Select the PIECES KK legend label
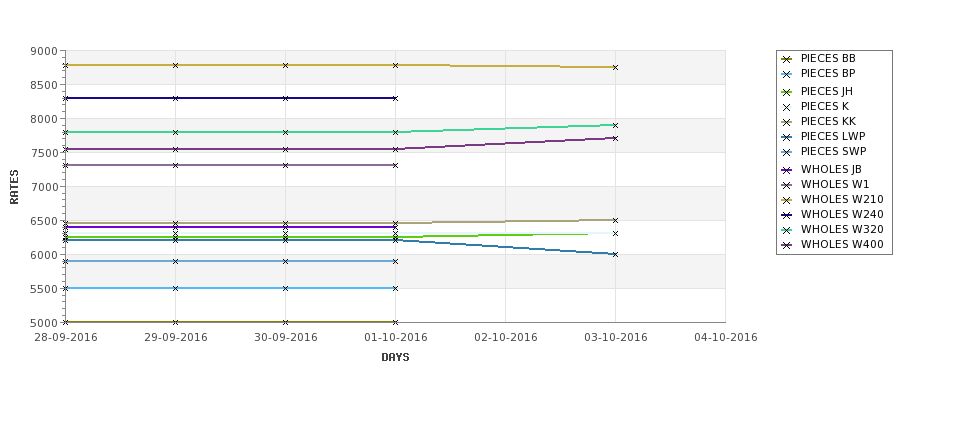This screenshot has width=975, height=429. pos(828,121)
